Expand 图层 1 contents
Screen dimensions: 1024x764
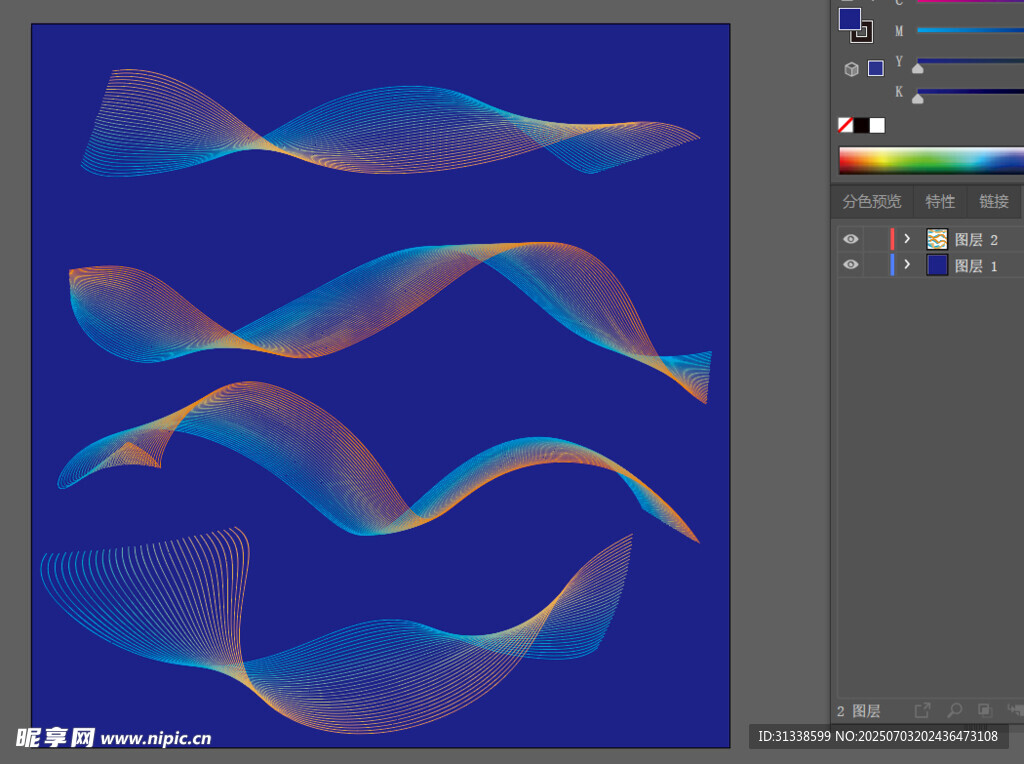pos(907,265)
